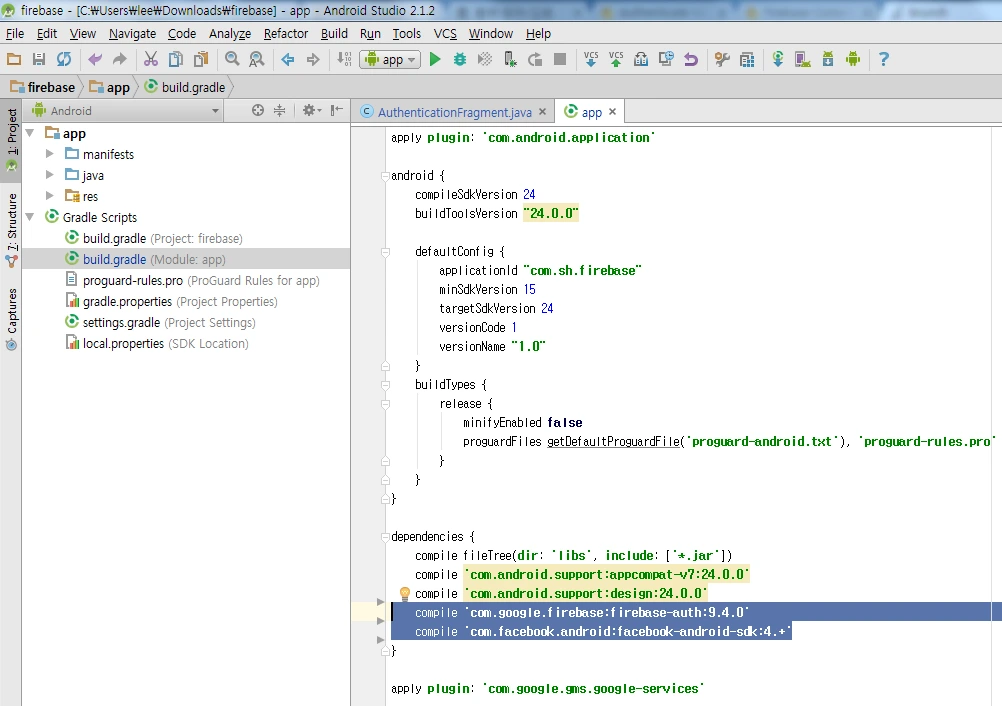Image resolution: width=1002 pixels, height=706 pixels.
Task: Expand the manifests folder in tree
Action: click(50, 154)
